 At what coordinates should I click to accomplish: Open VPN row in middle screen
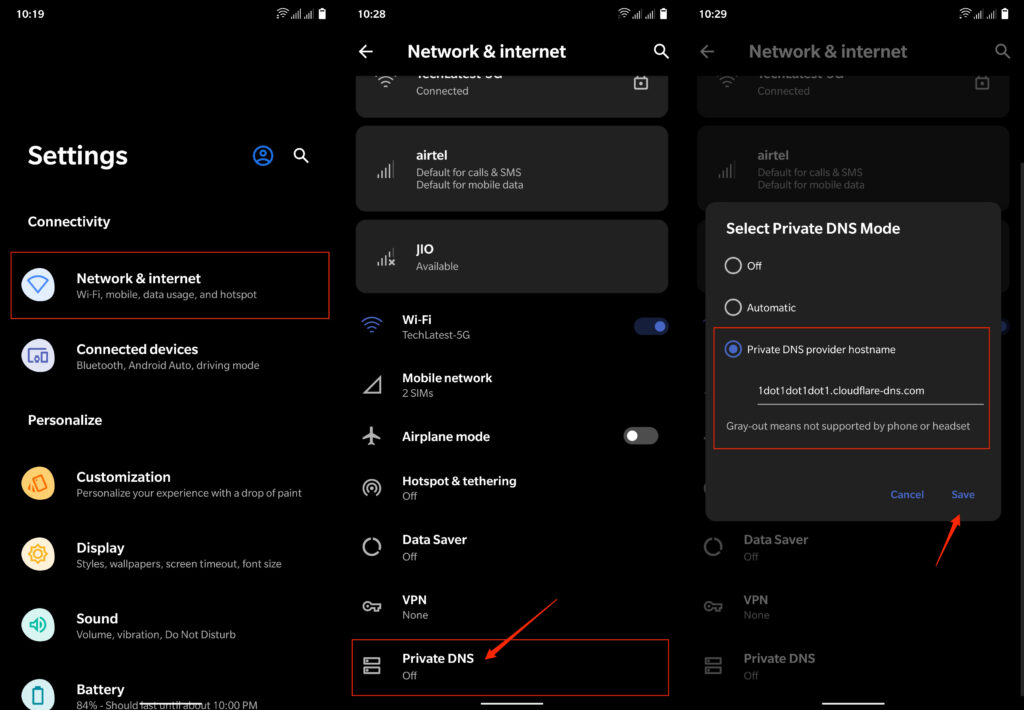click(512, 607)
